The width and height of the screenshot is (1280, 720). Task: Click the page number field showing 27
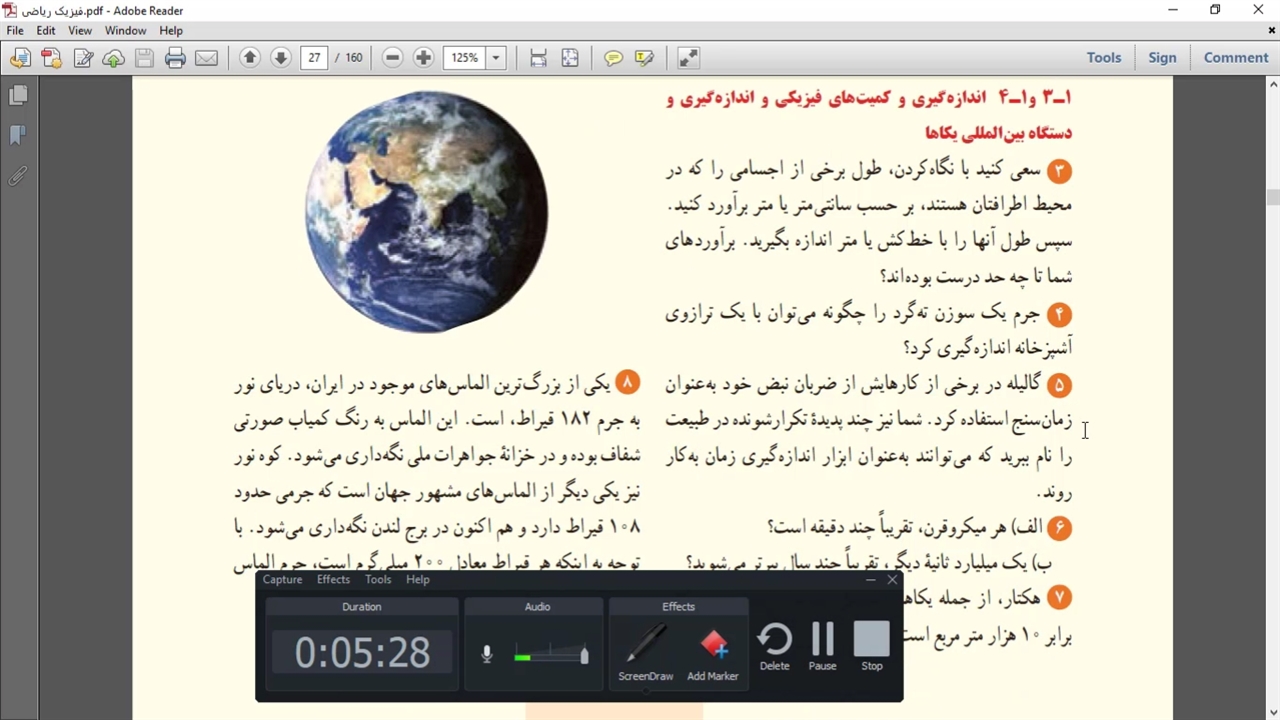click(x=314, y=58)
